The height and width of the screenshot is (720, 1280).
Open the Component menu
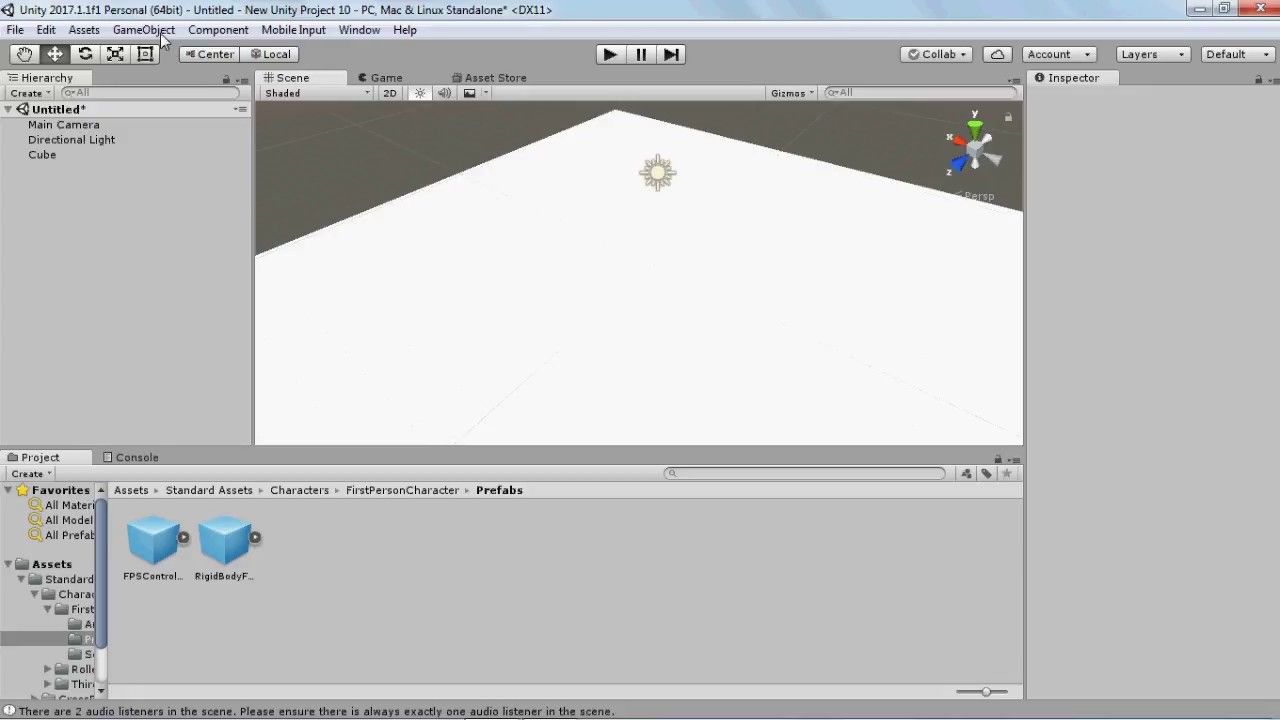point(218,30)
